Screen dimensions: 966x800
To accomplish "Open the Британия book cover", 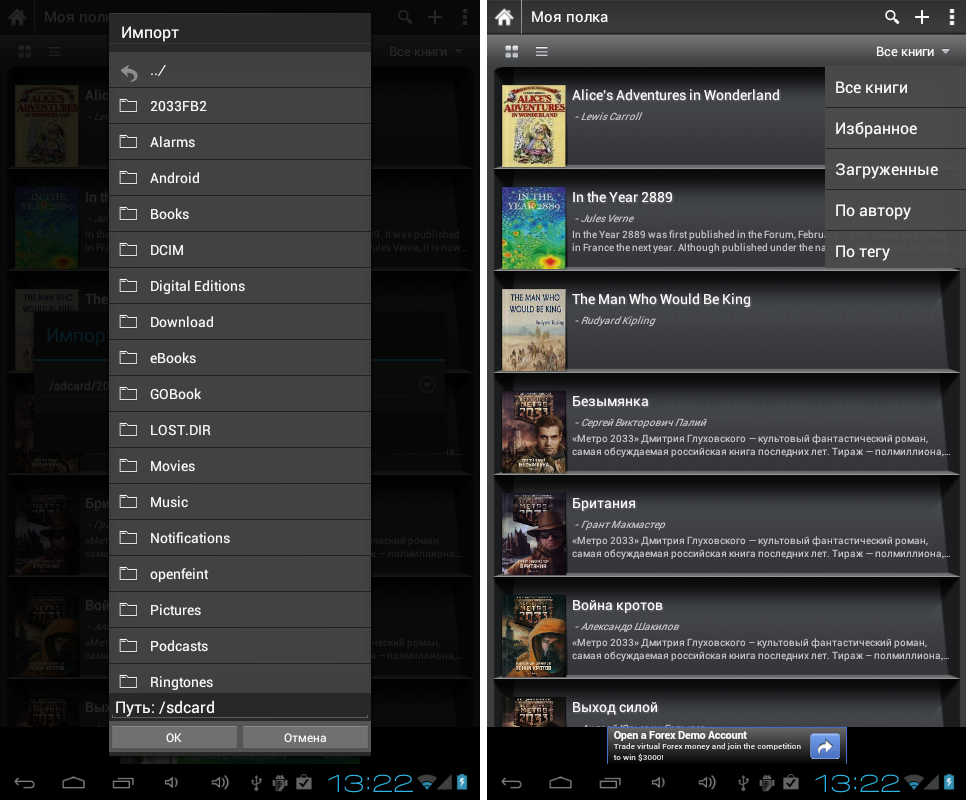I will point(534,534).
